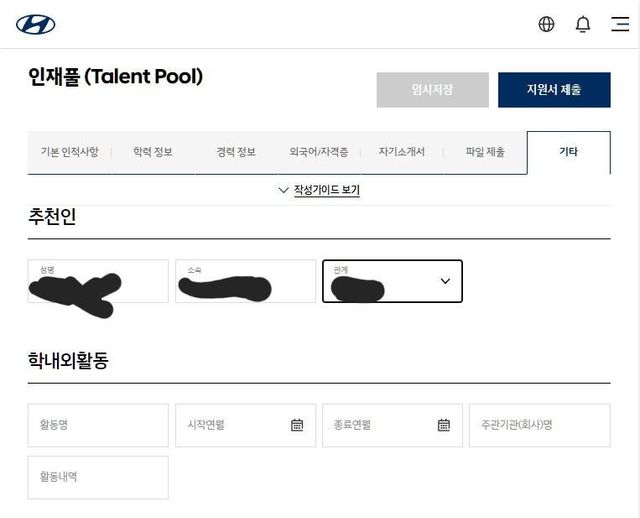Switch to 기본 인적사항 tab

pyautogui.click(x=69, y=152)
